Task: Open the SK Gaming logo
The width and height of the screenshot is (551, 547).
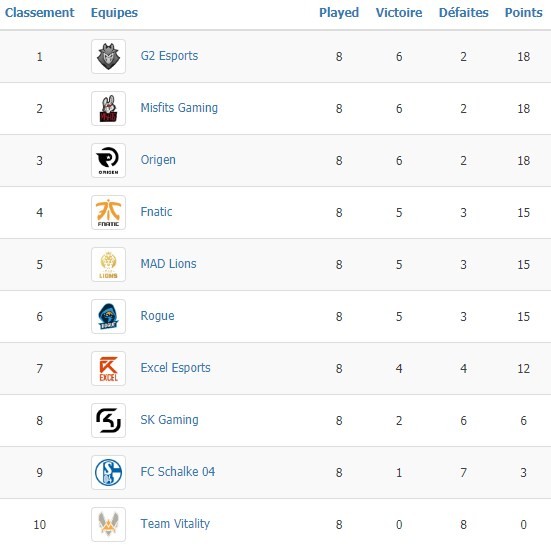Action: pos(108,420)
